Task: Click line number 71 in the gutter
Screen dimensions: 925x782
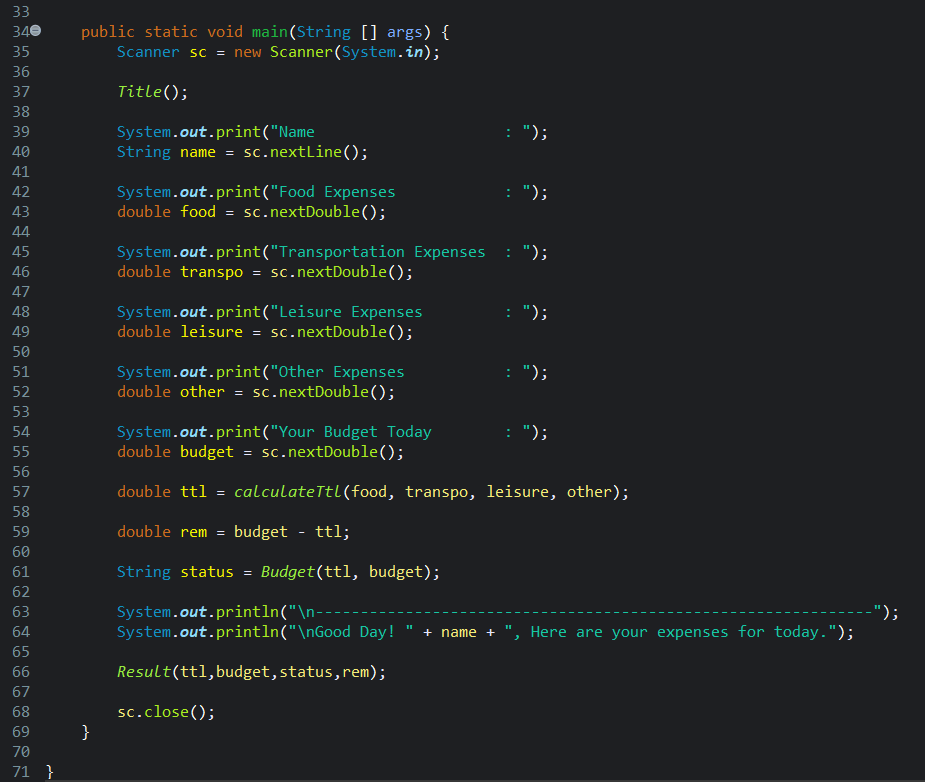Action: tap(20, 771)
